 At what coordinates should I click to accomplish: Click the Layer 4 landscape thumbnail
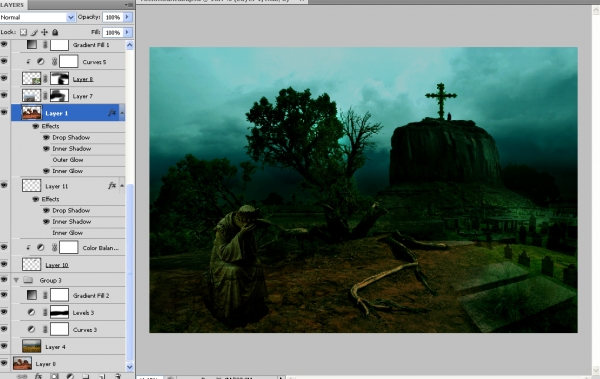(31, 346)
